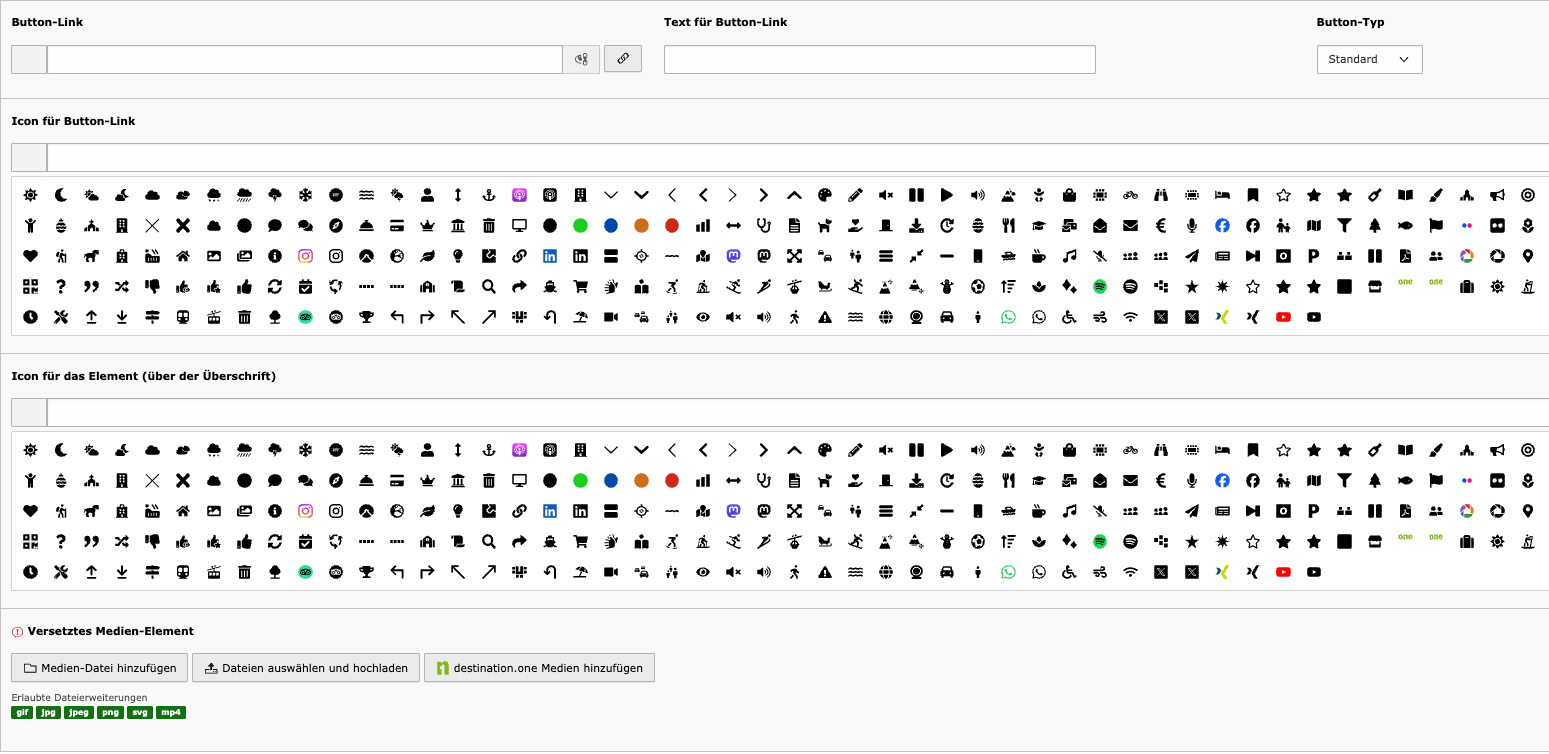
Task: Select the snowflake icon in the Button-Link icon grid
Action: (x=305, y=195)
